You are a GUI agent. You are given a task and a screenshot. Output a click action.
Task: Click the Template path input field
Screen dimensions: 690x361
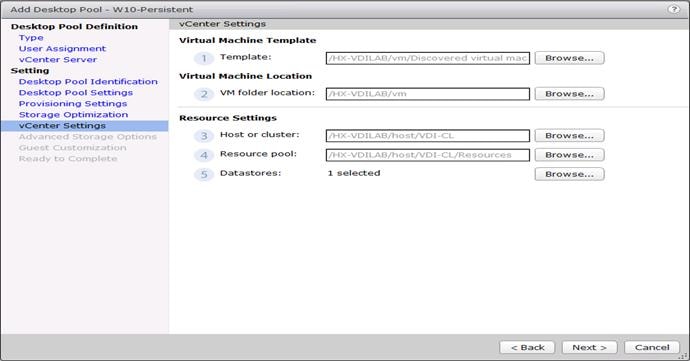pos(428,58)
